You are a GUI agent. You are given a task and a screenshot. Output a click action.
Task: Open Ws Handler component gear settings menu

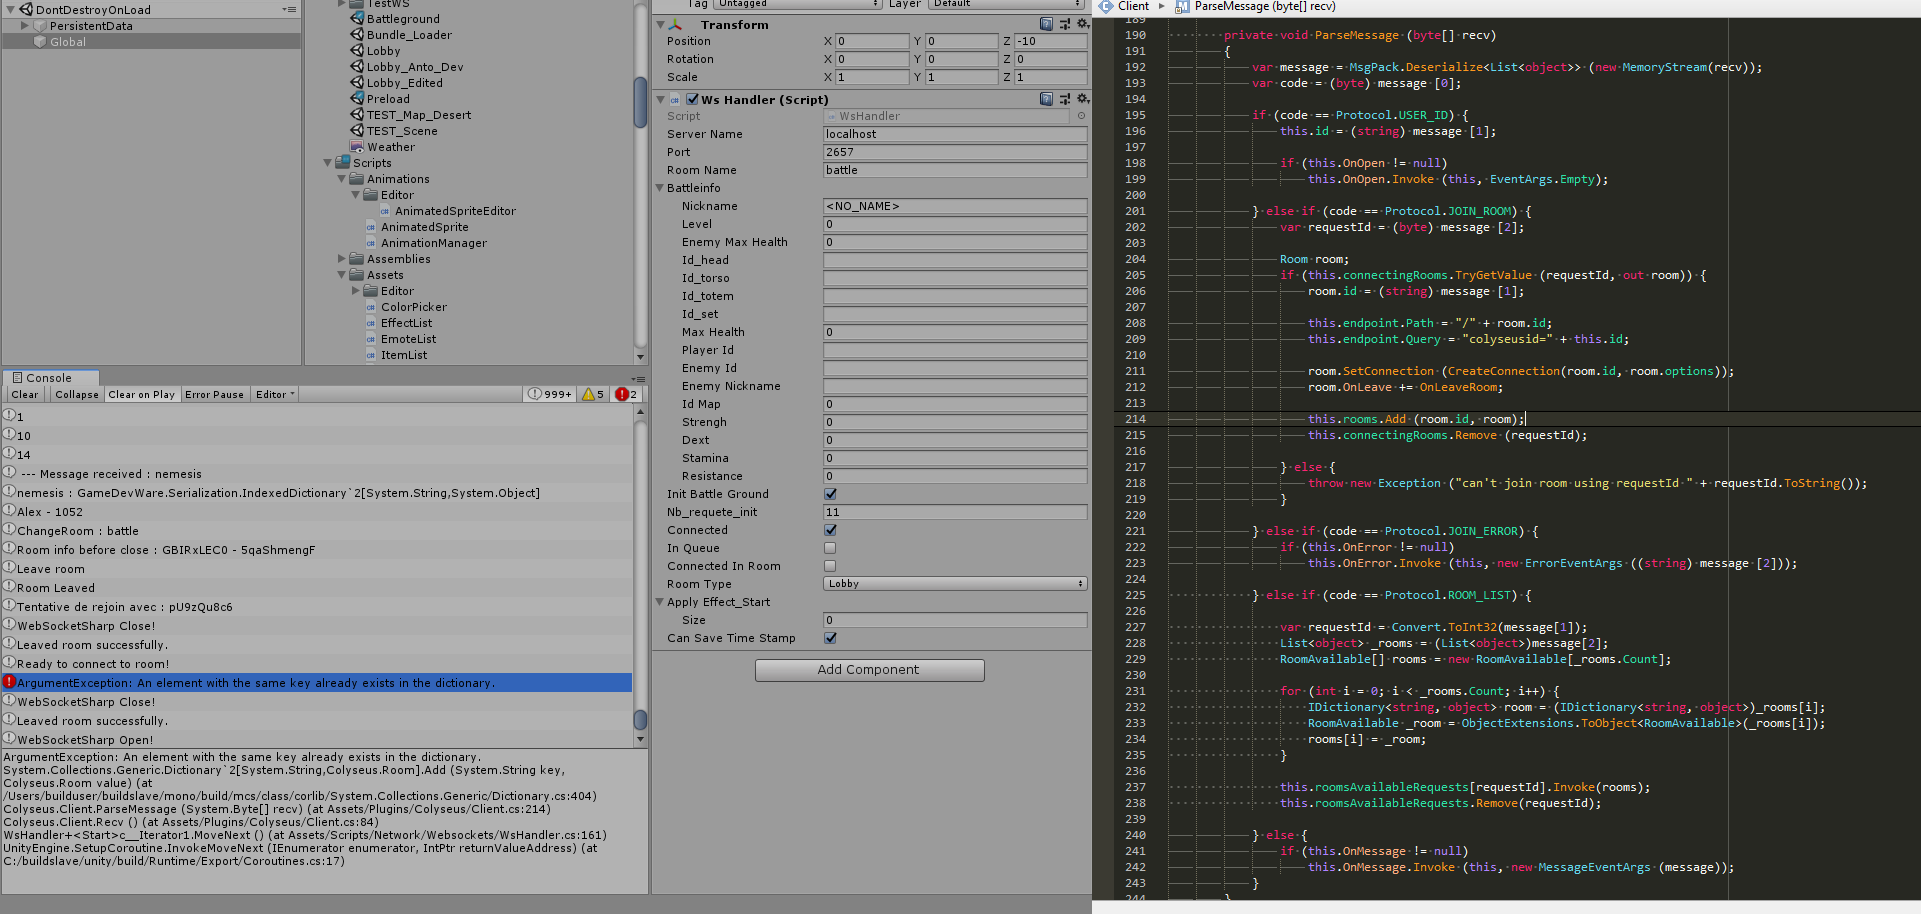click(1082, 99)
